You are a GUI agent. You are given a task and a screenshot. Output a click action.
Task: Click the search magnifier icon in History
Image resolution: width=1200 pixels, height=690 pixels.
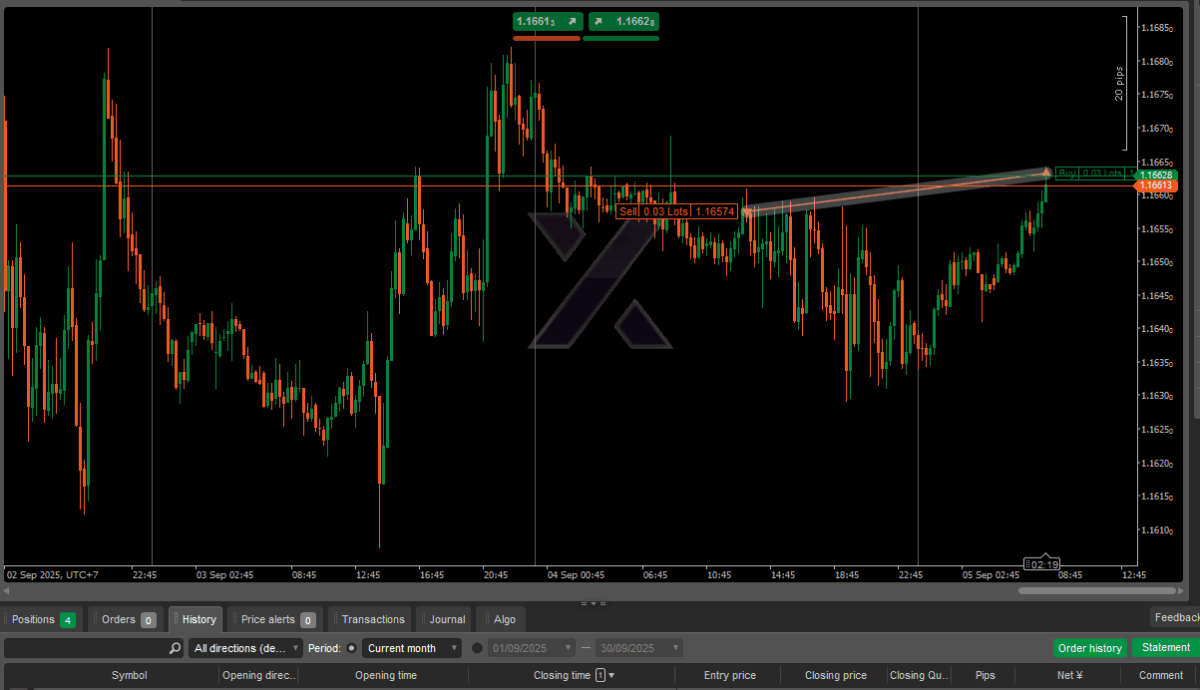(175, 648)
